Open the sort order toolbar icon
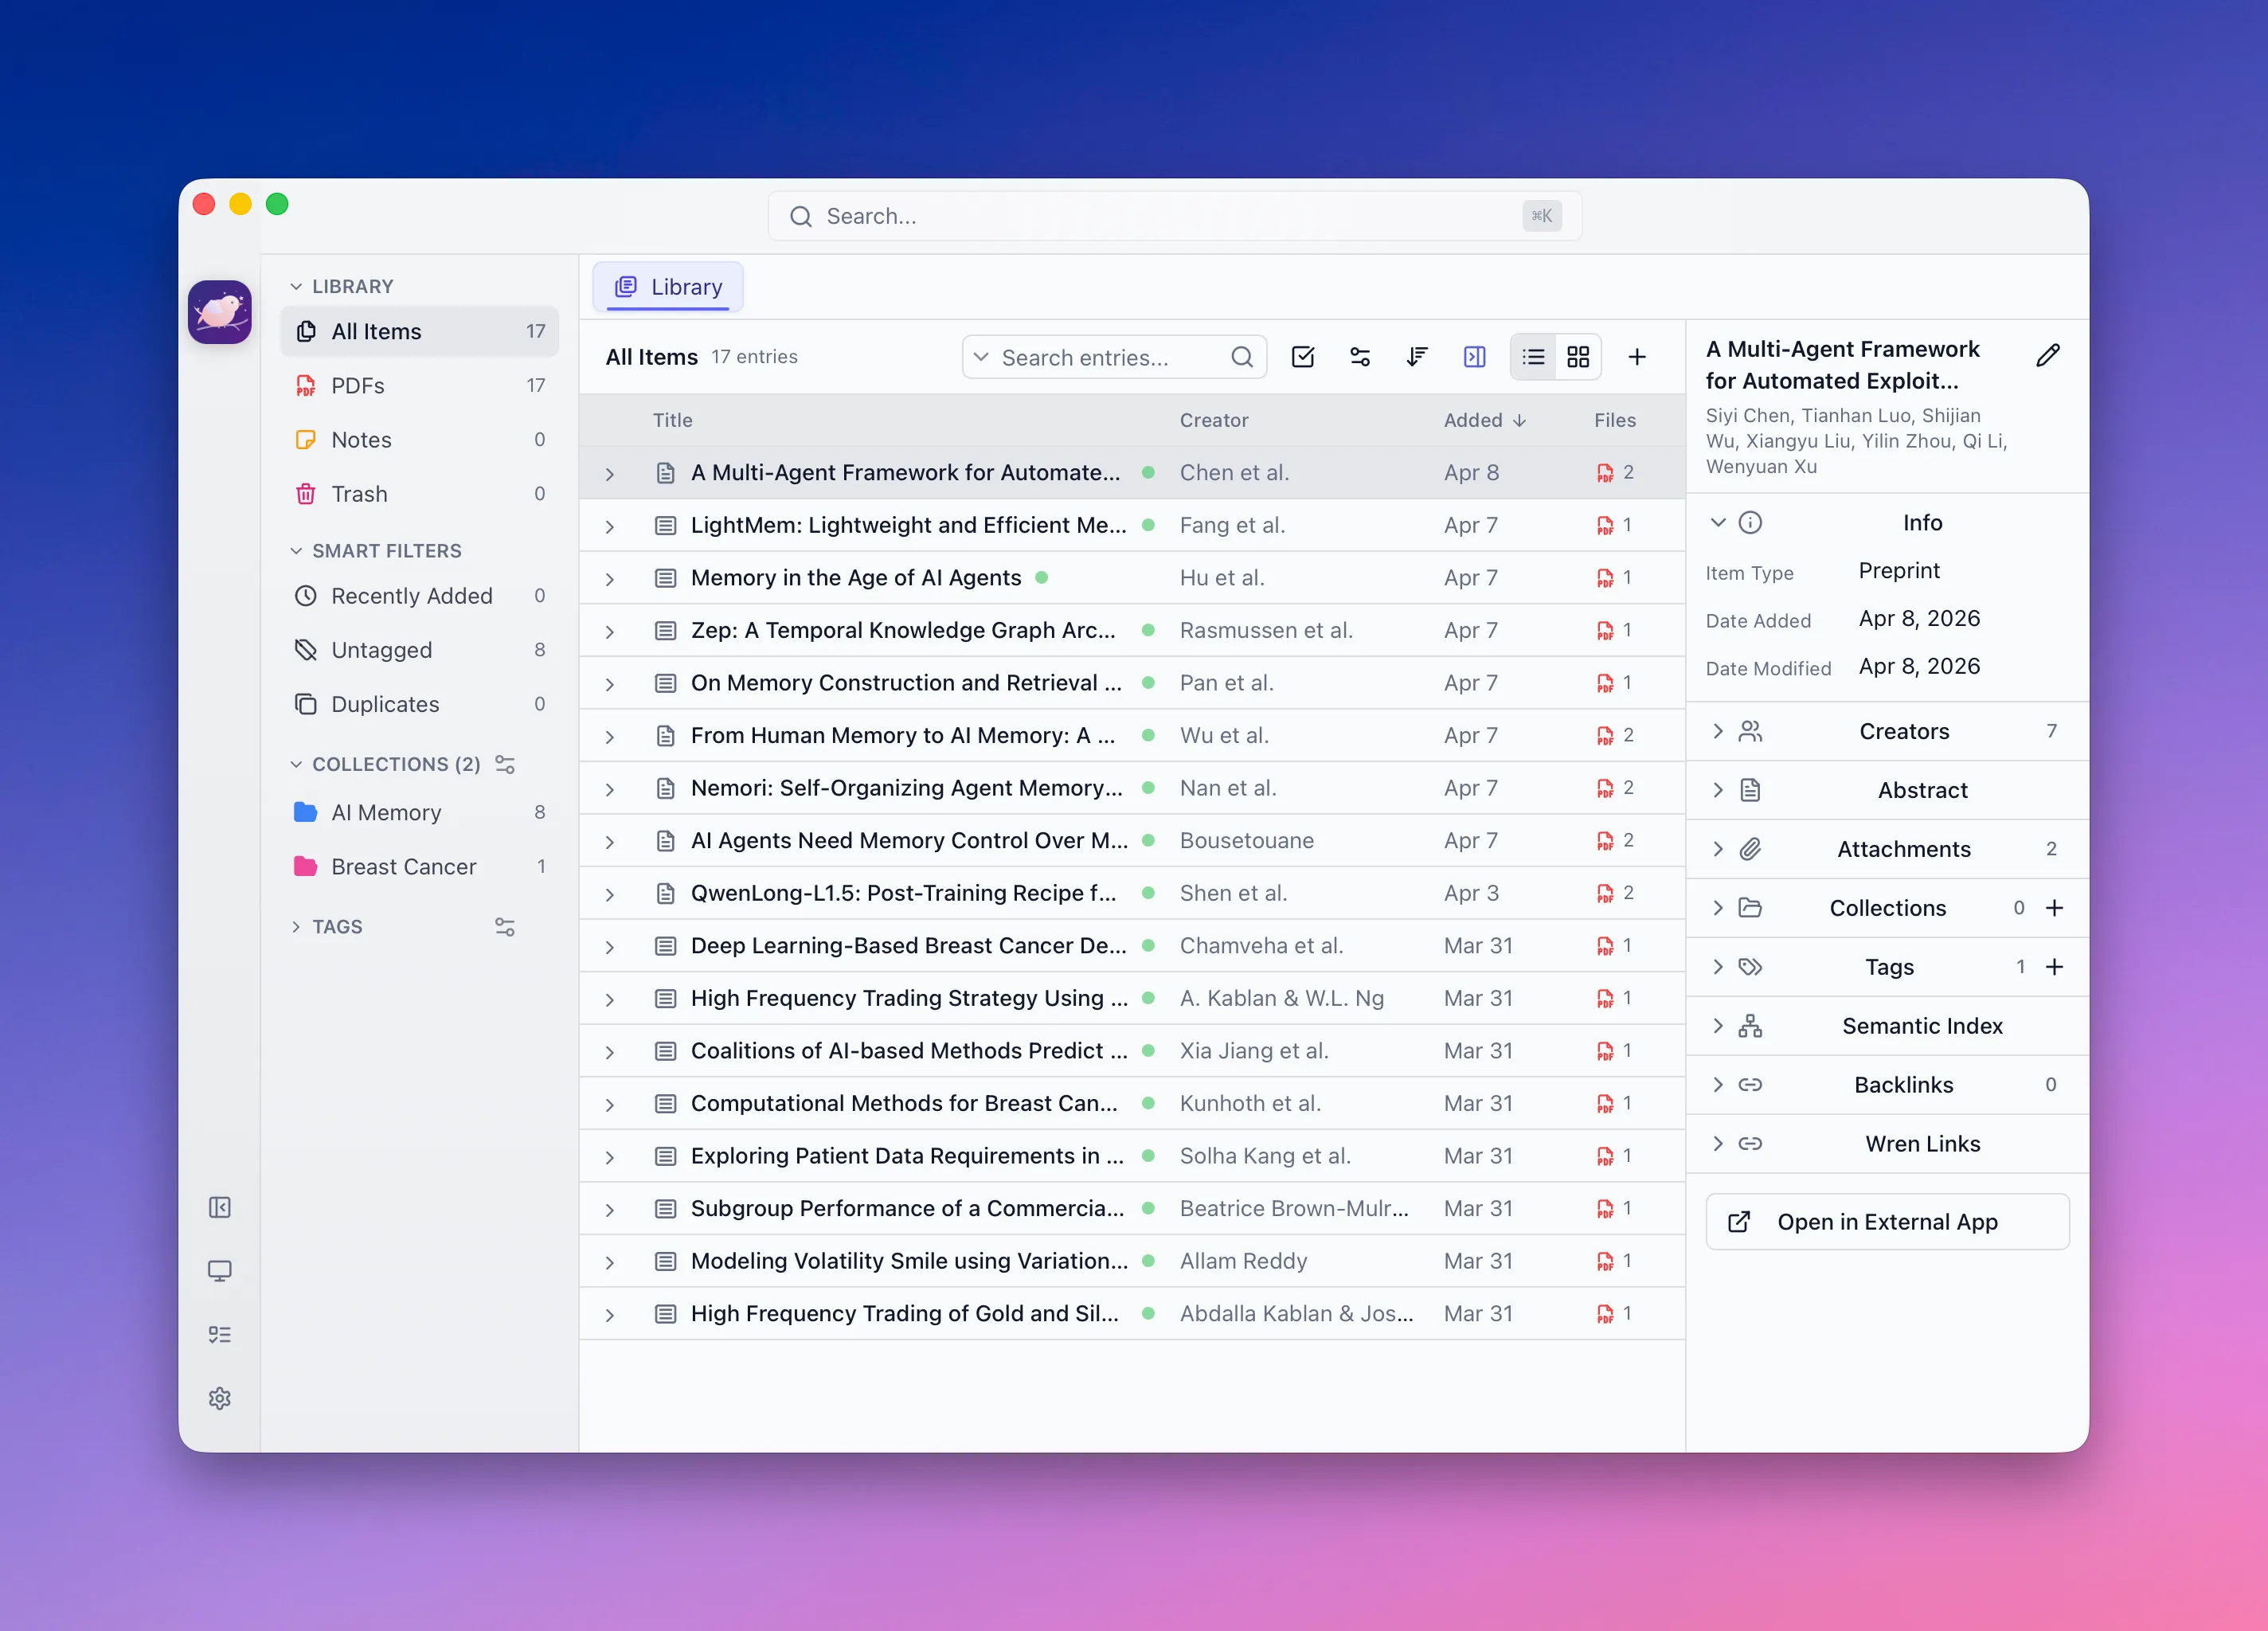The height and width of the screenshot is (1631, 2268). click(x=1416, y=357)
